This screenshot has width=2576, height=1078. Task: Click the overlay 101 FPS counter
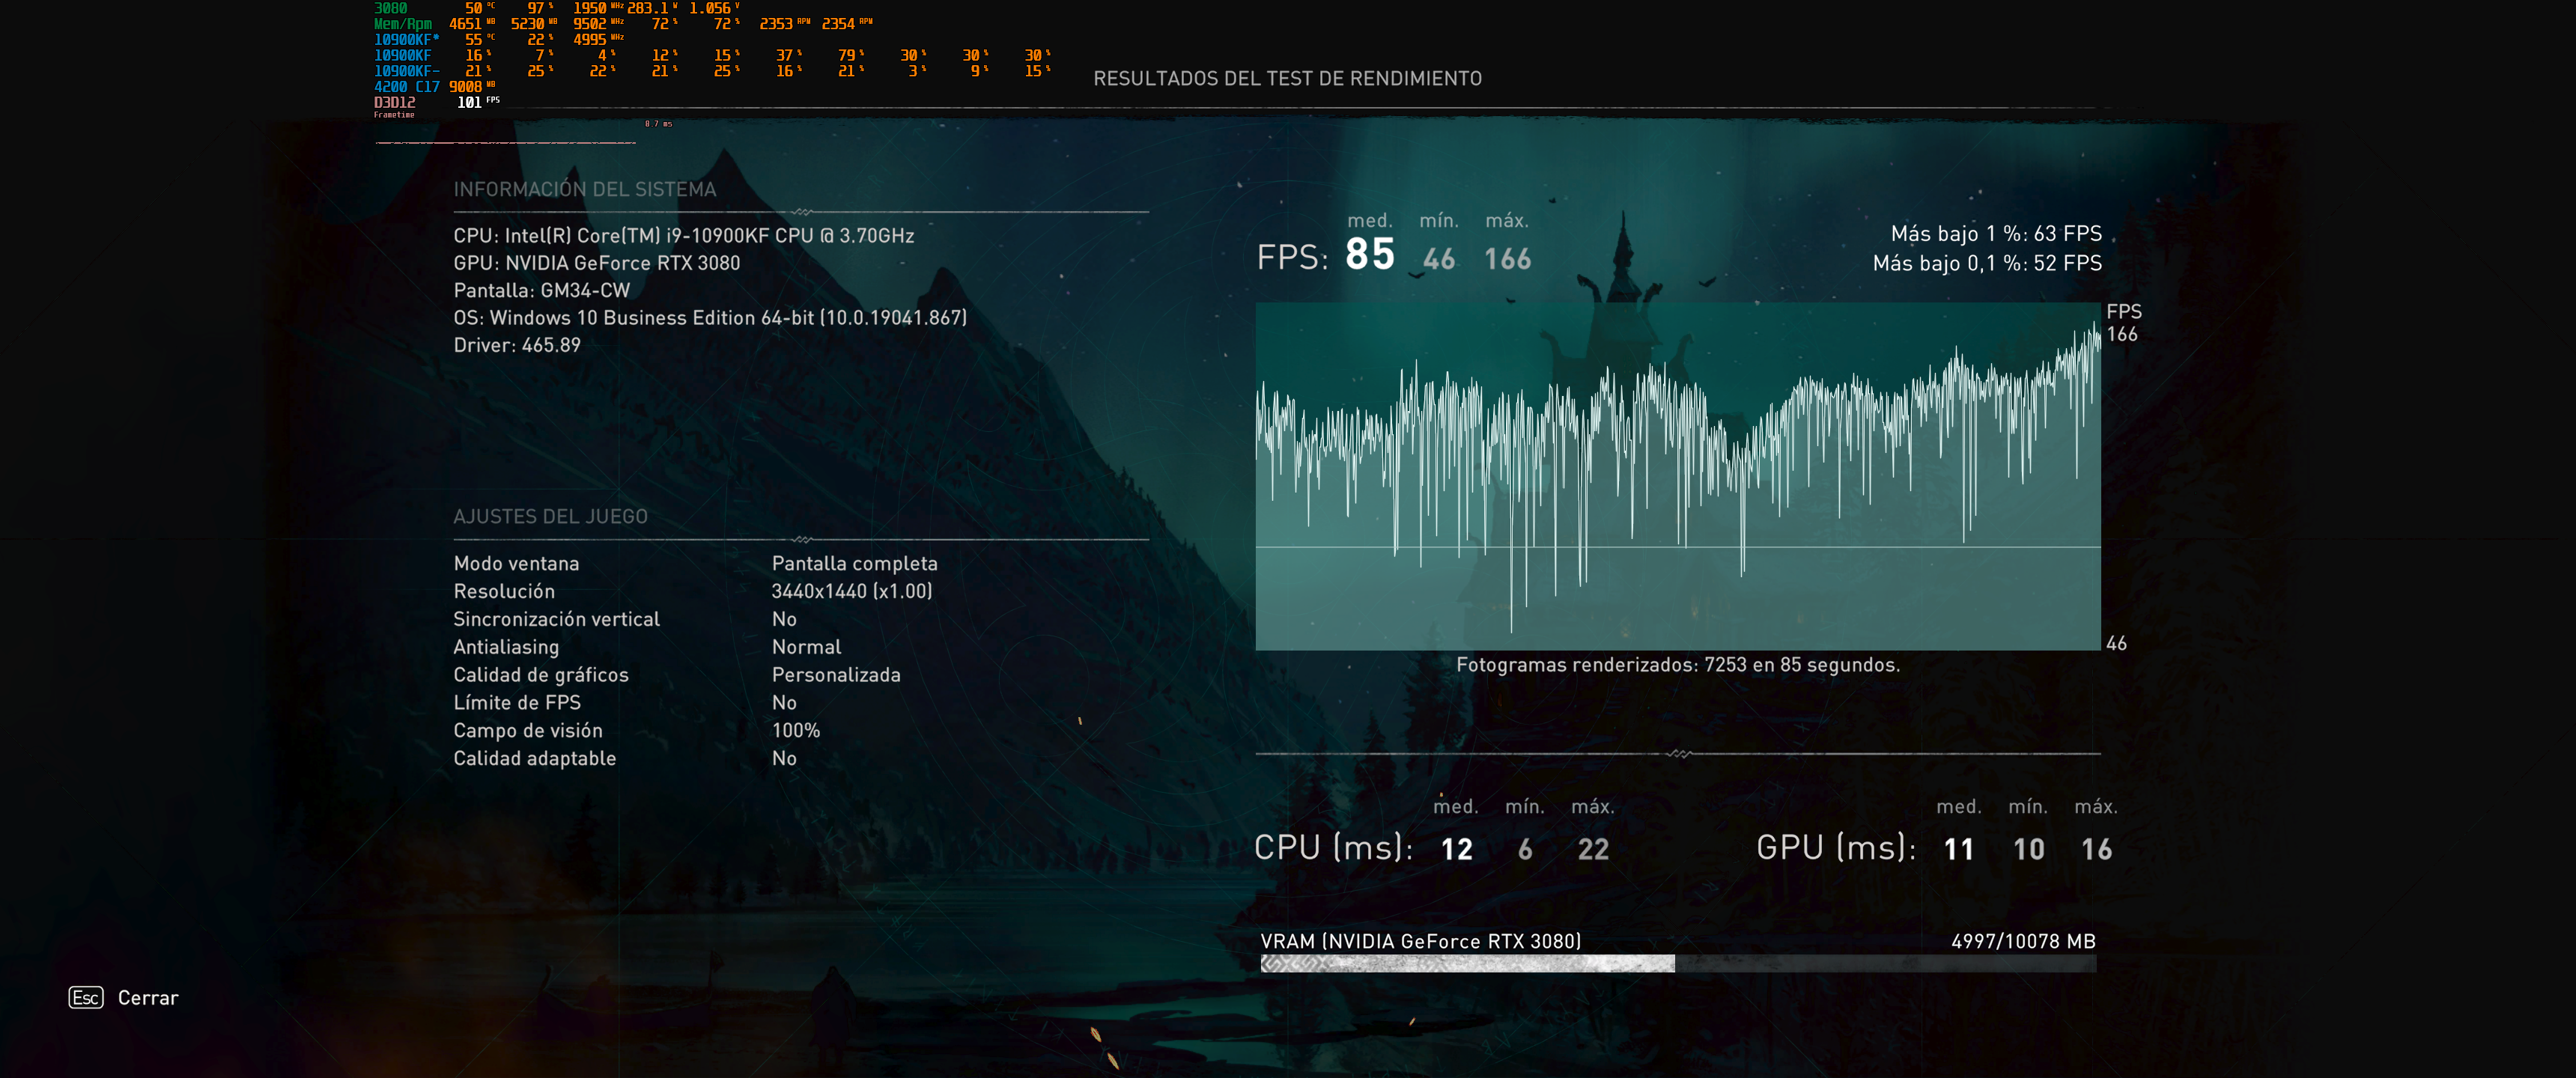click(x=470, y=102)
